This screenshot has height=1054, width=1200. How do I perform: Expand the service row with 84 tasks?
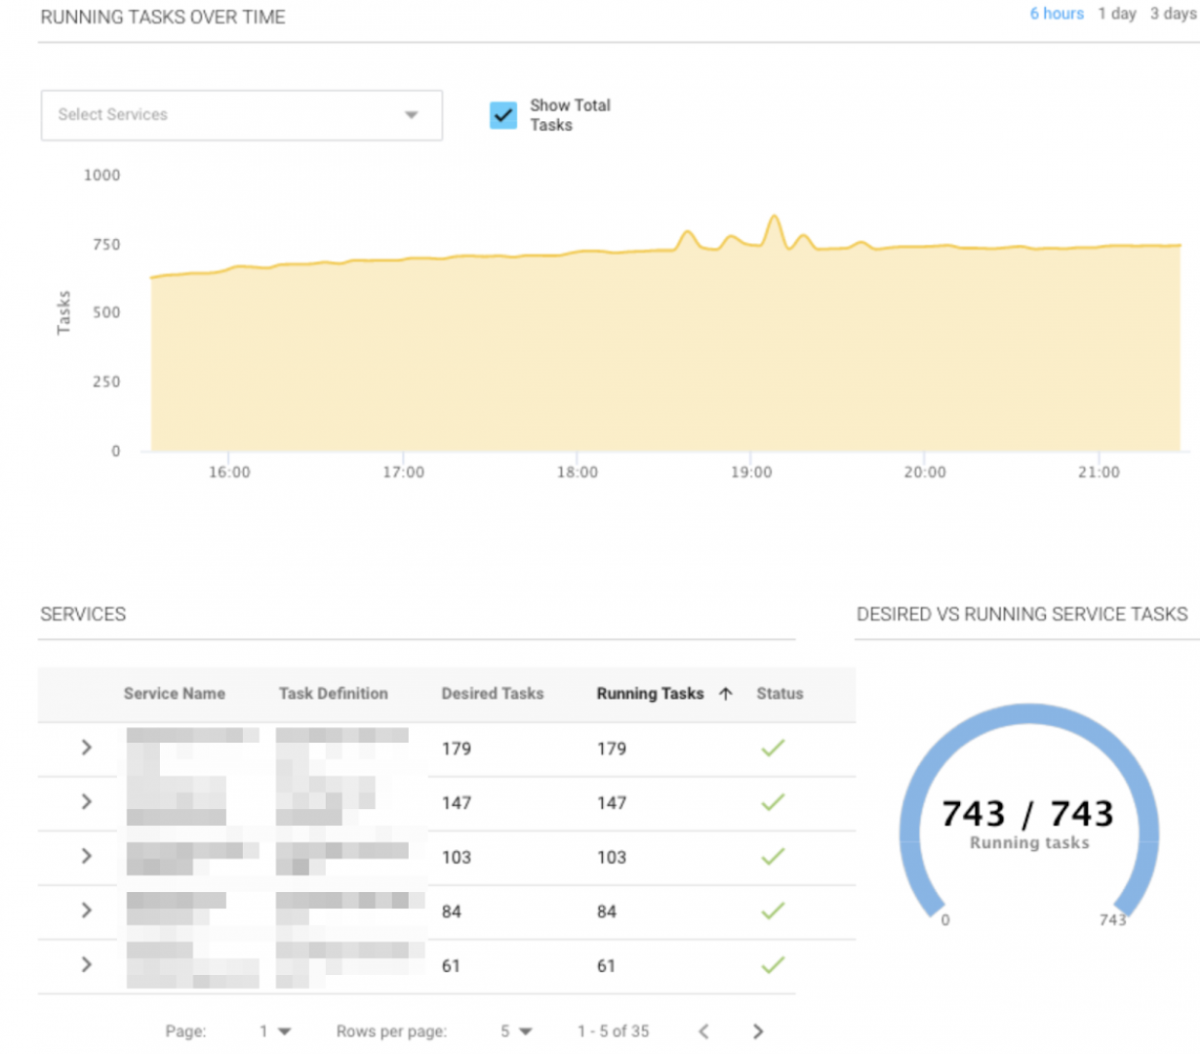(x=86, y=910)
